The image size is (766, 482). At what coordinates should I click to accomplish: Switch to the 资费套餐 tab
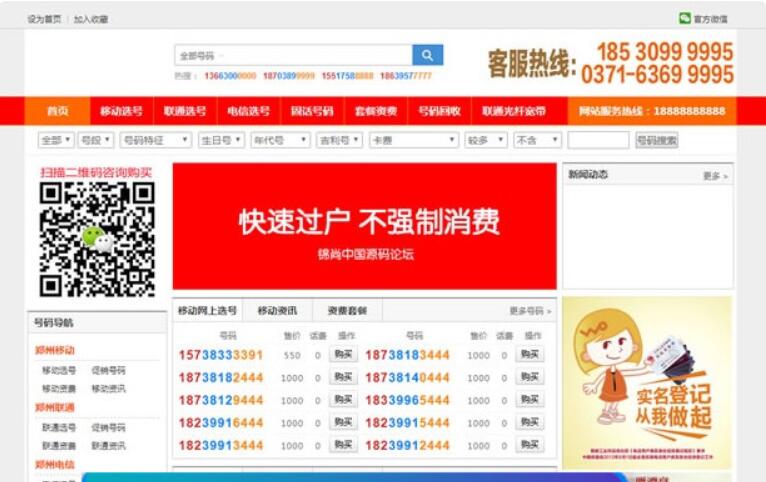(347, 311)
